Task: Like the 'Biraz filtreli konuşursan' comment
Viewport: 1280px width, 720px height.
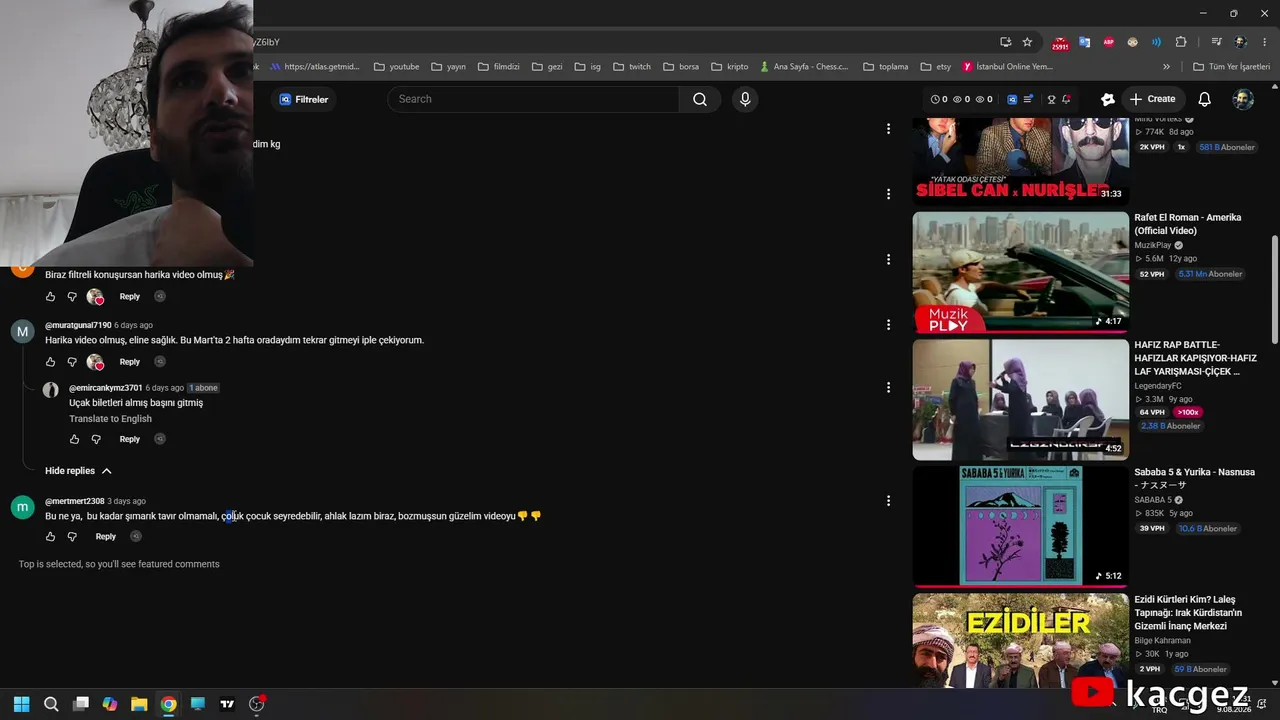Action: (x=51, y=297)
